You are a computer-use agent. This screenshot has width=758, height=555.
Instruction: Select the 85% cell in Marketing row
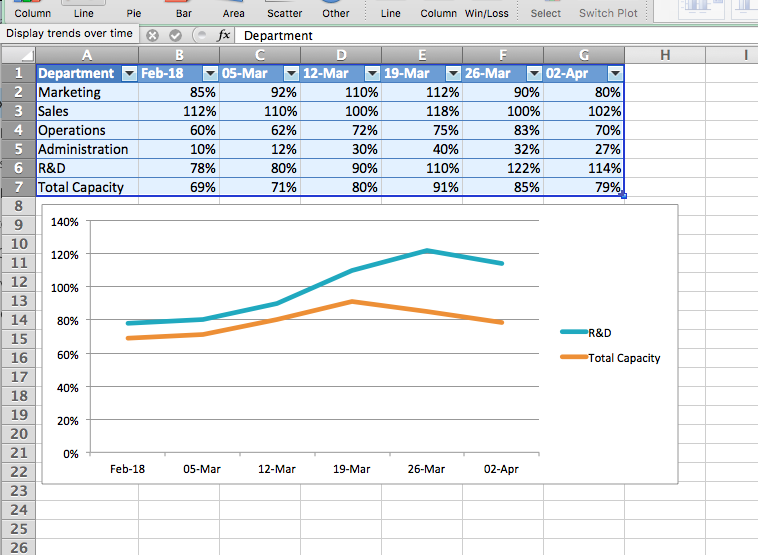click(179, 92)
